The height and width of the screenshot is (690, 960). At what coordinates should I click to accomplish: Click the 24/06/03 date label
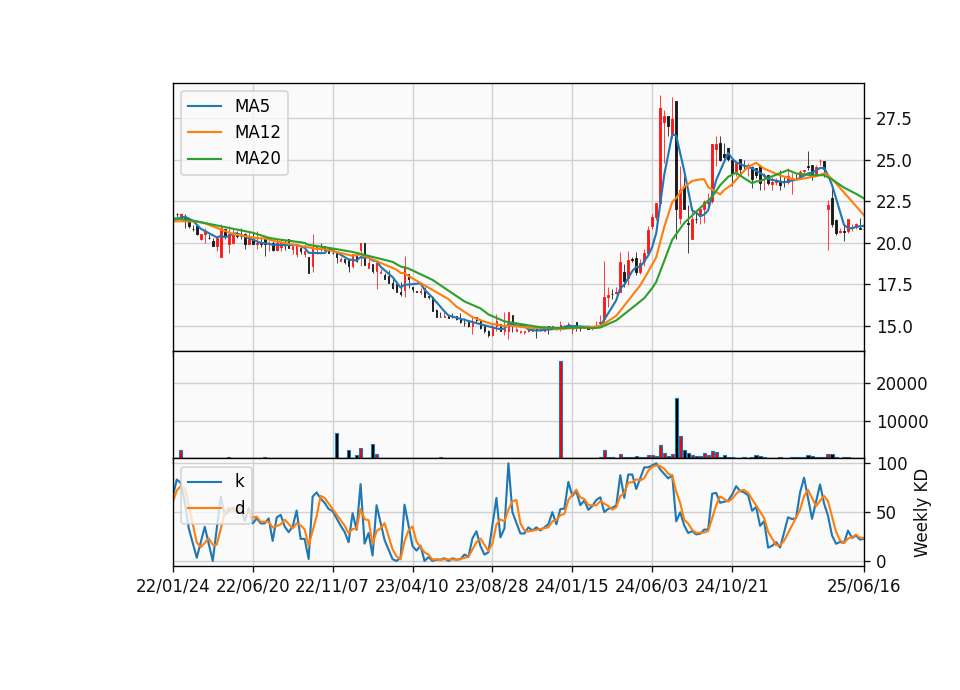pyautogui.click(x=651, y=587)
